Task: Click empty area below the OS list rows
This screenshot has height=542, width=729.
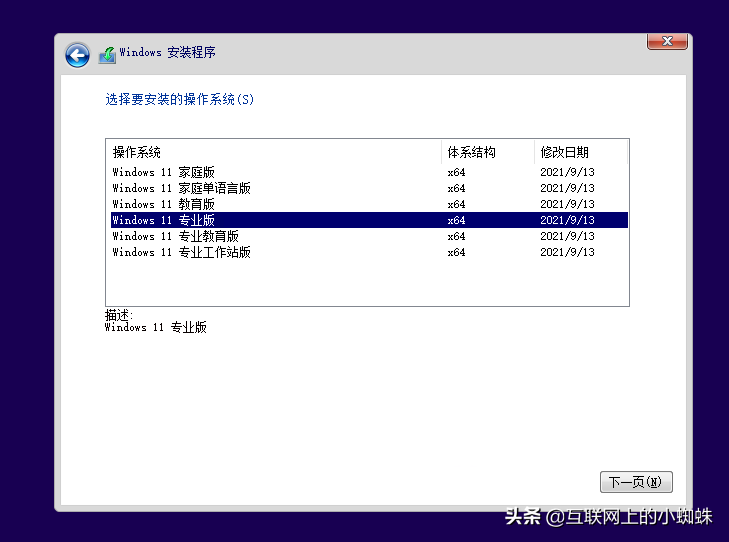Action: [x=367, y=282]
